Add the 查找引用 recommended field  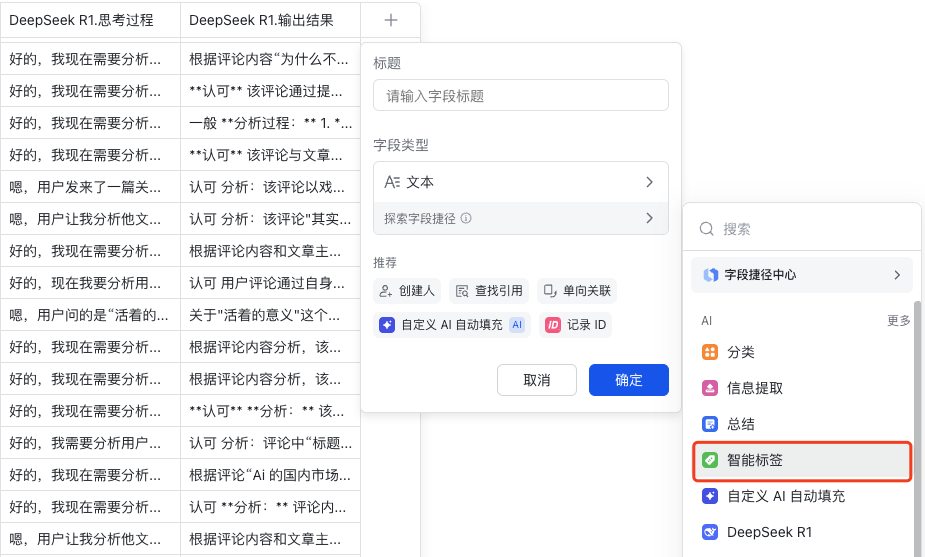[x=489, y=291]
